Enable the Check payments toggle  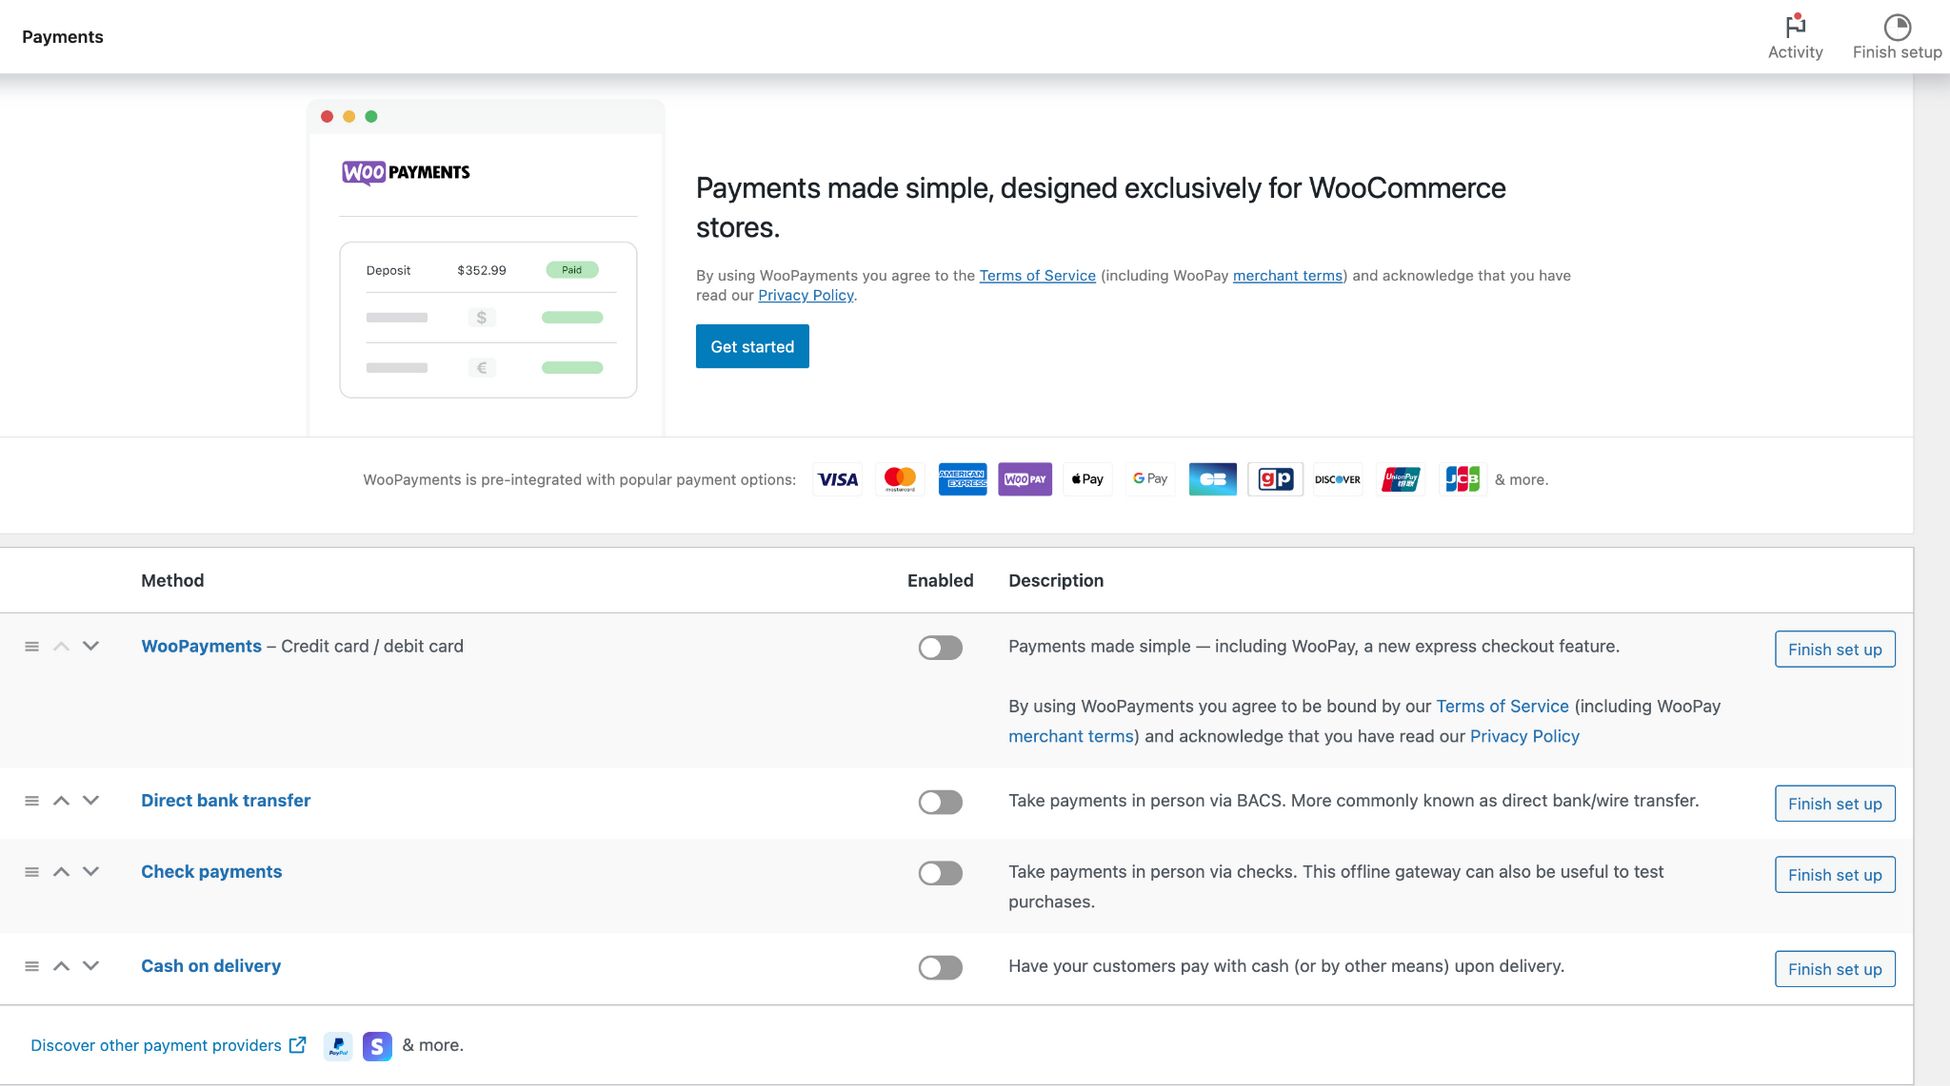tap(940, 873)
